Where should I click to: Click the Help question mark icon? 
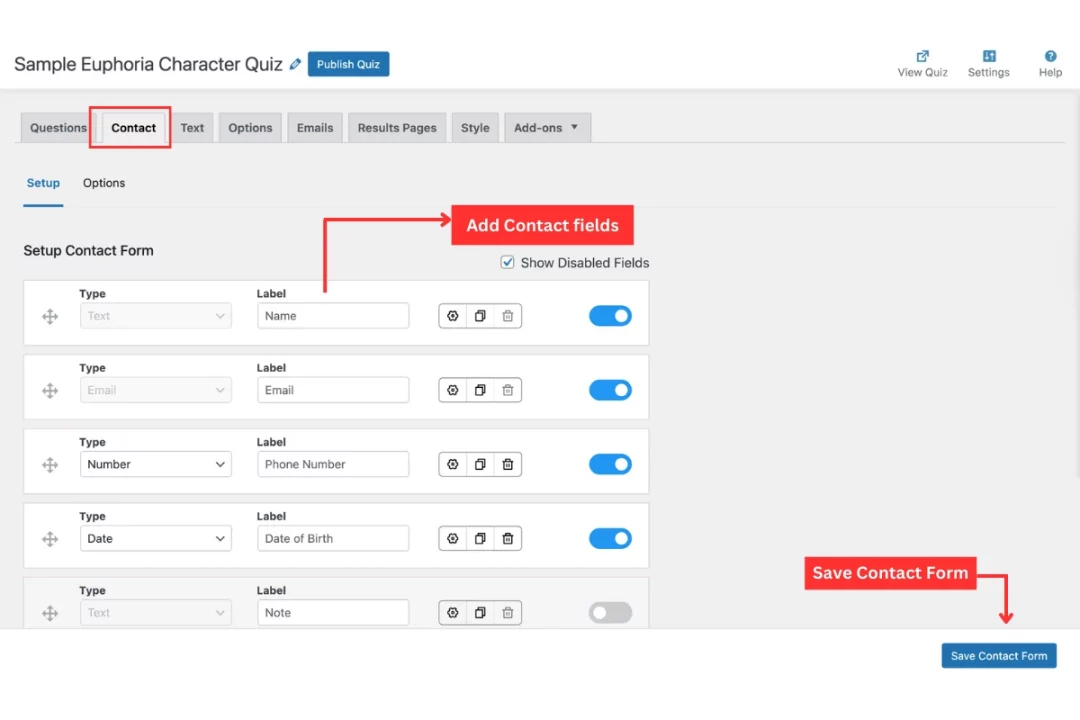click(x=1050, y=56)
